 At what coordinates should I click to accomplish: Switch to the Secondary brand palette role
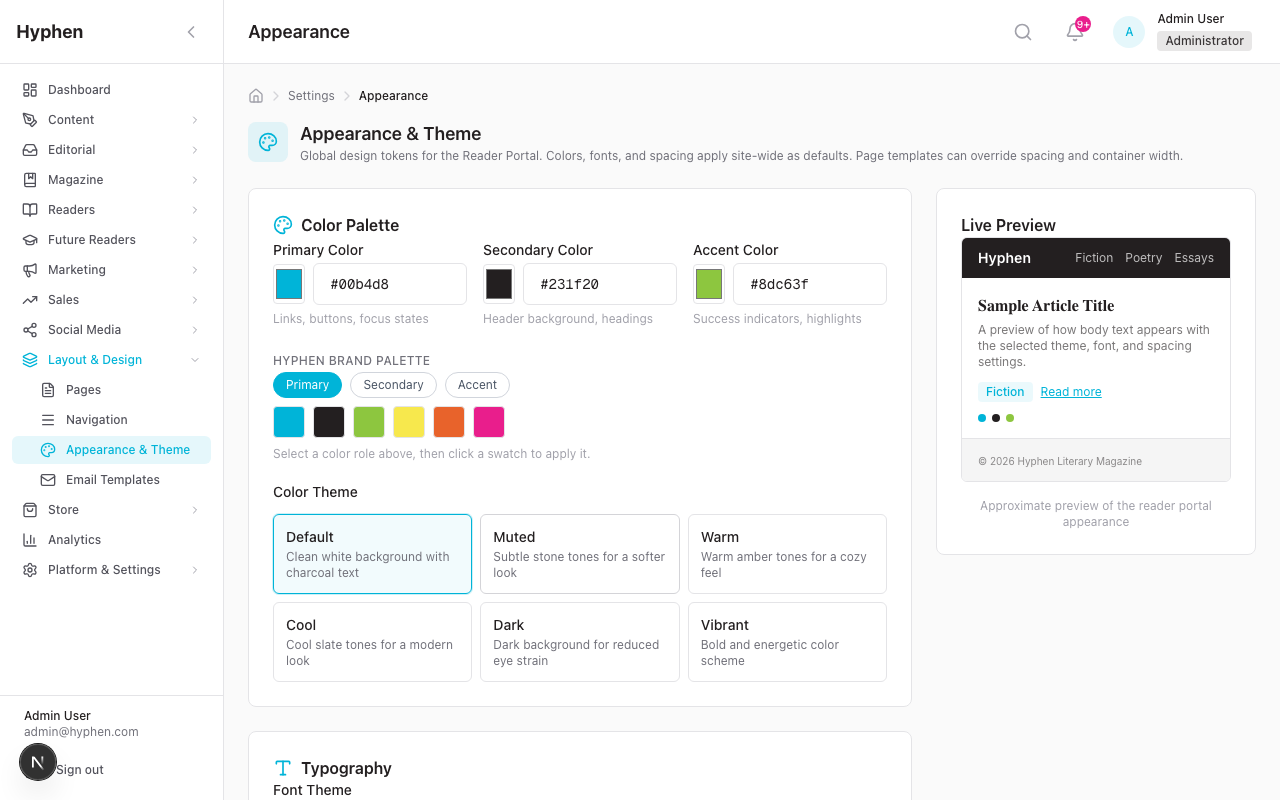pyautogui.click(x=393, y=385)
